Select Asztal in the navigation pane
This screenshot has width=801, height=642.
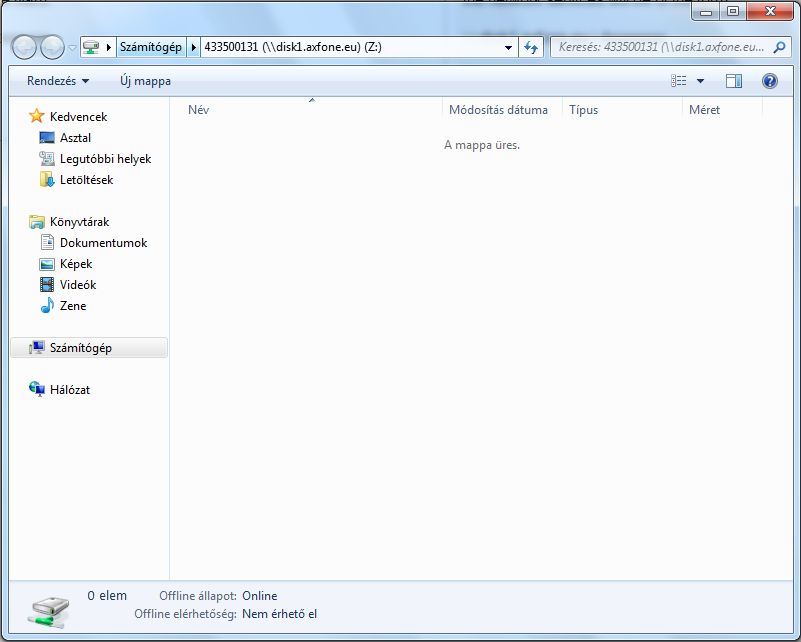(x=75, y=138)
